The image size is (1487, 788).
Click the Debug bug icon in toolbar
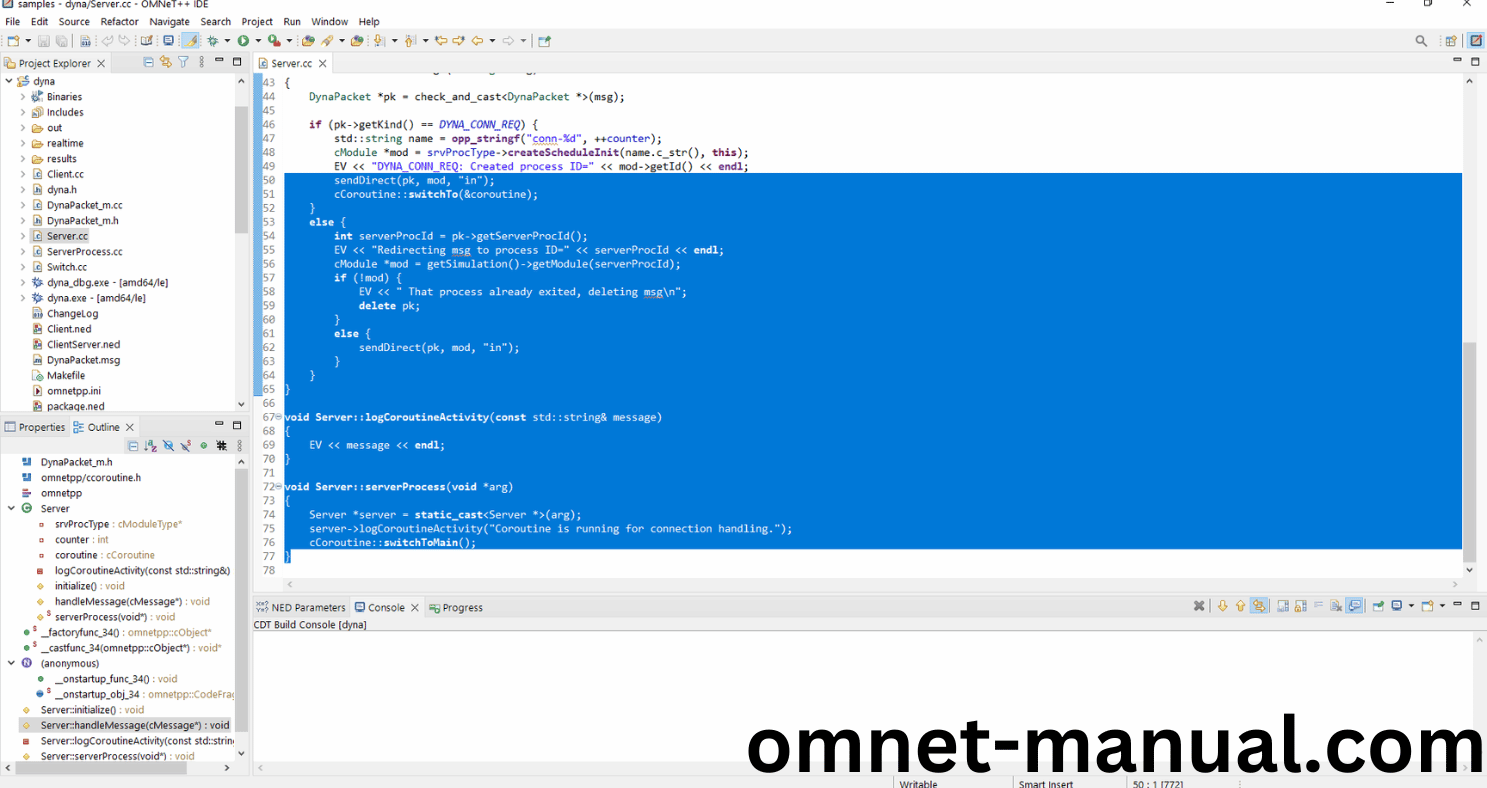(x=212, y=41)
